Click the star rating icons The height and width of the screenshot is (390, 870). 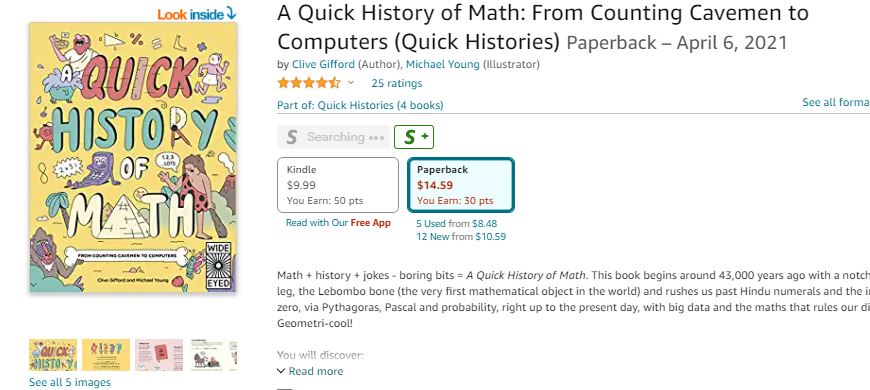(x=309, y=83)
